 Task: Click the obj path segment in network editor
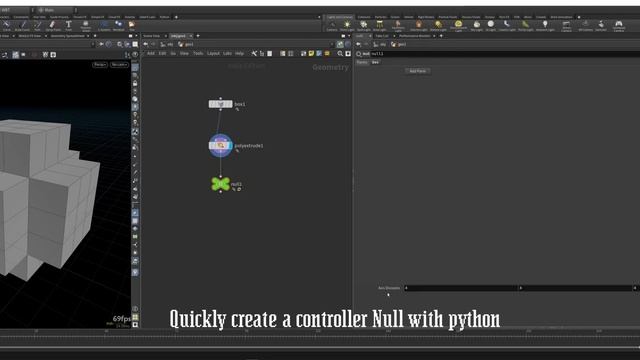(167, 44)
